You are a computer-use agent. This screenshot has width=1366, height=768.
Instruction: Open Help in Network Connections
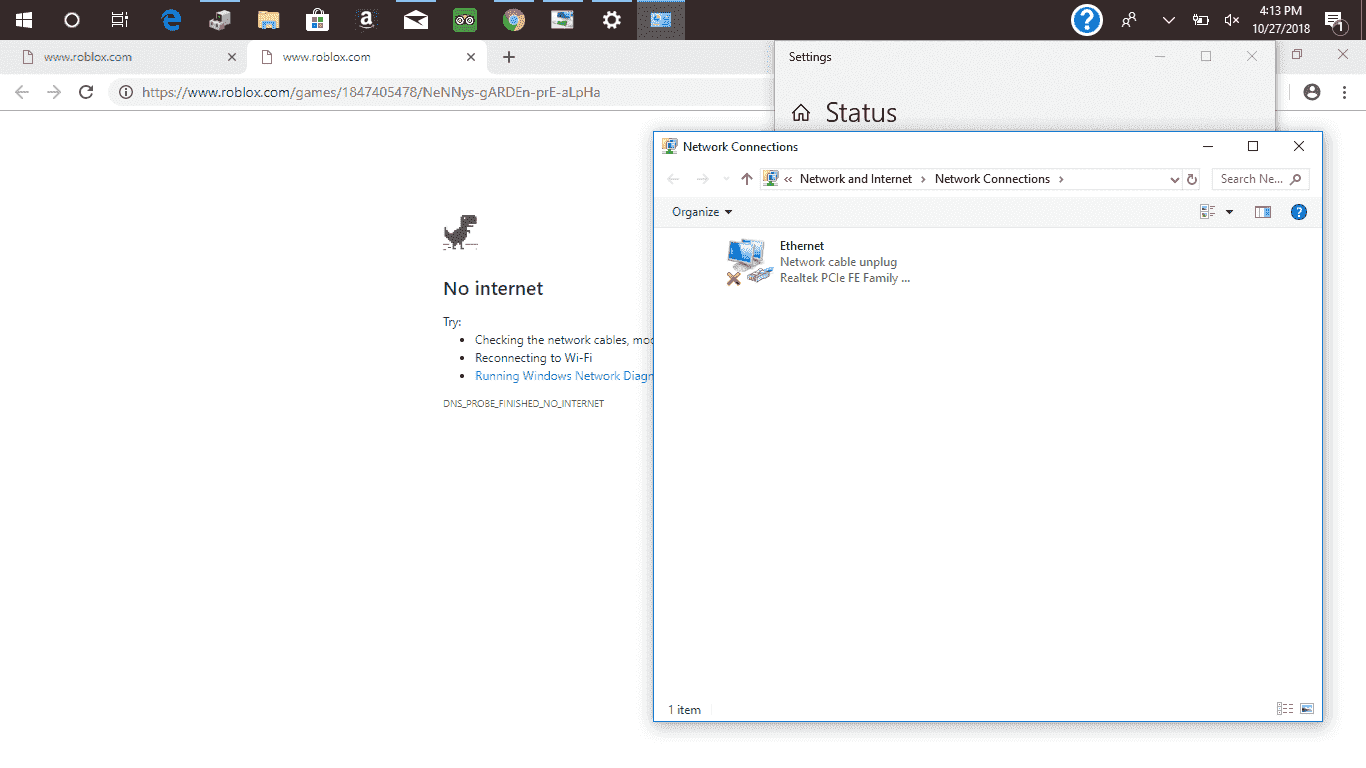pyautogui.click(x=1299, y=212)
